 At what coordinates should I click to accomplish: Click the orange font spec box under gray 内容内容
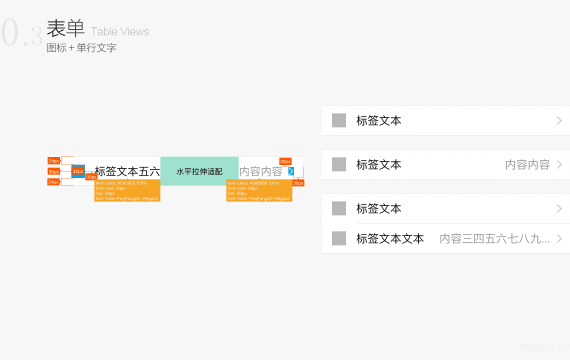click(259, 191)
